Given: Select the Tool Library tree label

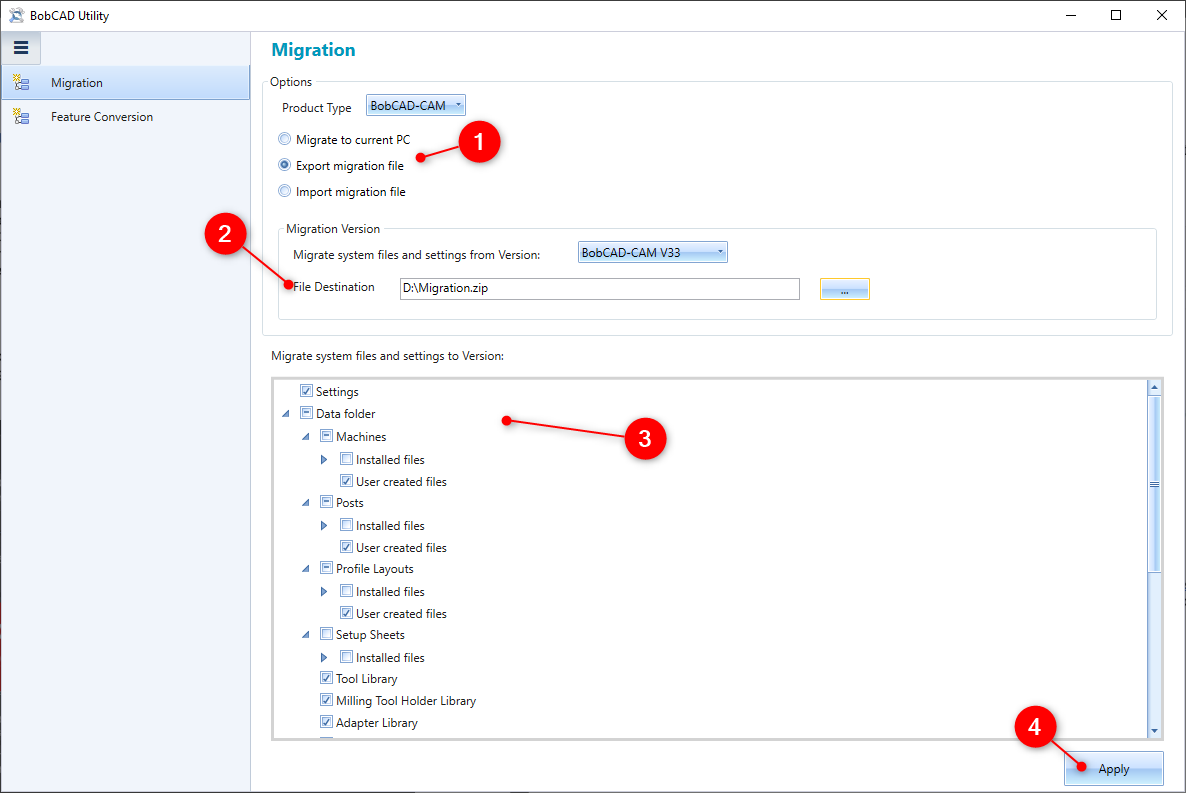Looking at the screenshot, I should 366,679.
